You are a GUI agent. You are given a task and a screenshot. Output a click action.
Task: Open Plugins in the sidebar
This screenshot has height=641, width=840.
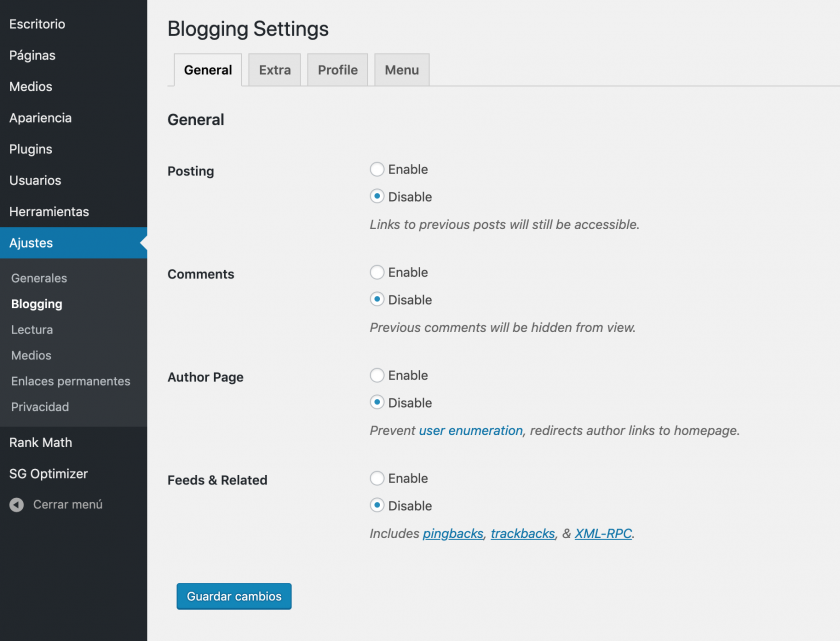coord(31,149)
